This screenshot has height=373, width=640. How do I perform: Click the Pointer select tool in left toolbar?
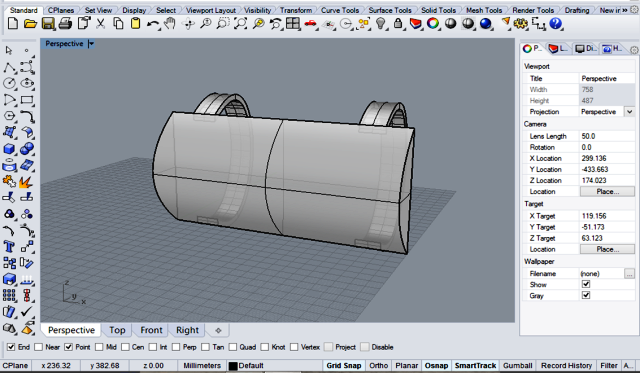coord(9,50)
